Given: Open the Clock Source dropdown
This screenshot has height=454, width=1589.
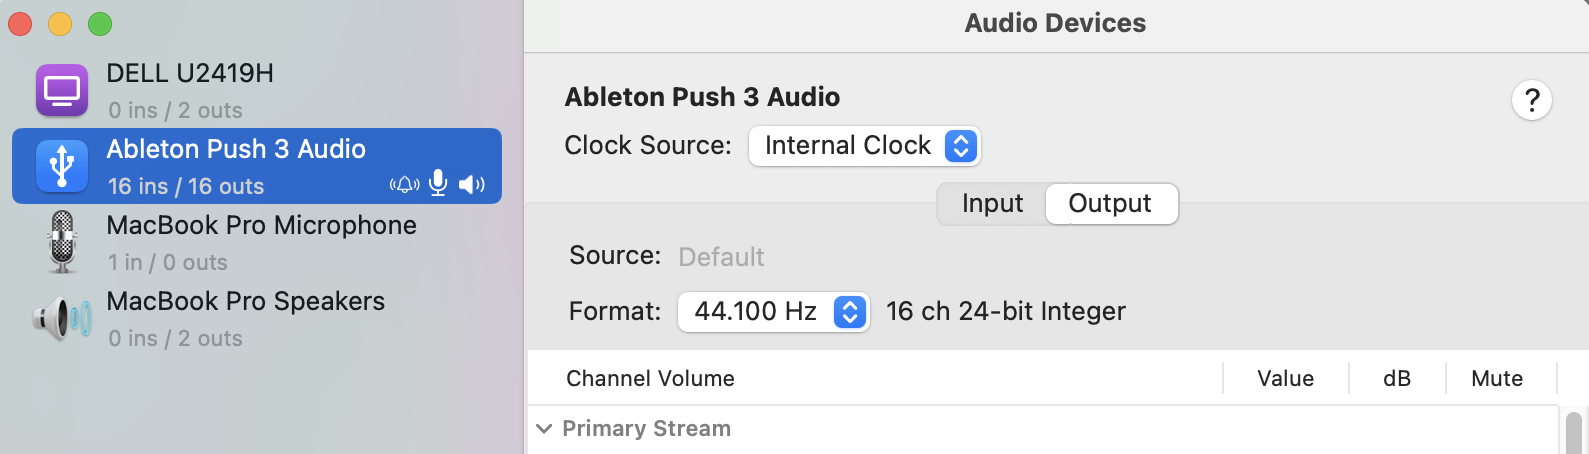Looking at the screenshot, I should tap(864, 146).
